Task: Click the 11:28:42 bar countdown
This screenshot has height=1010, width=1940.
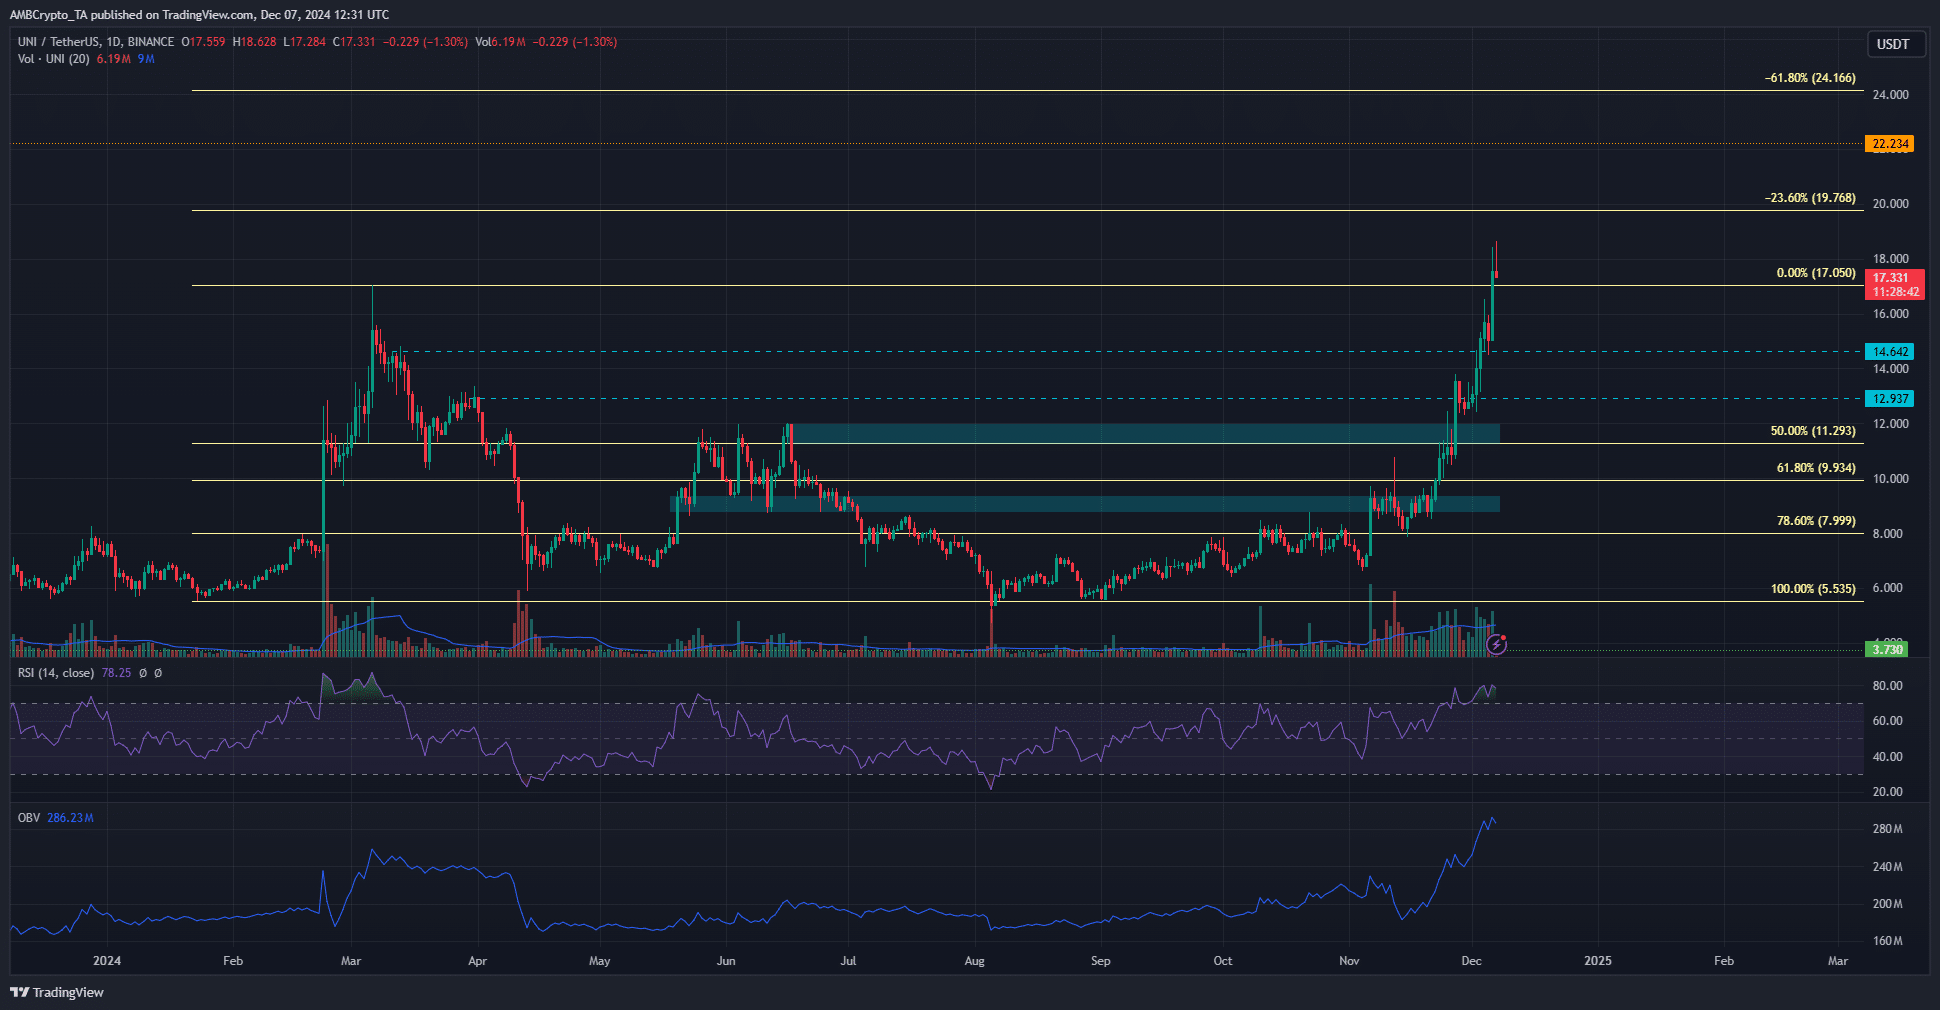Action: click(1895, 292)
